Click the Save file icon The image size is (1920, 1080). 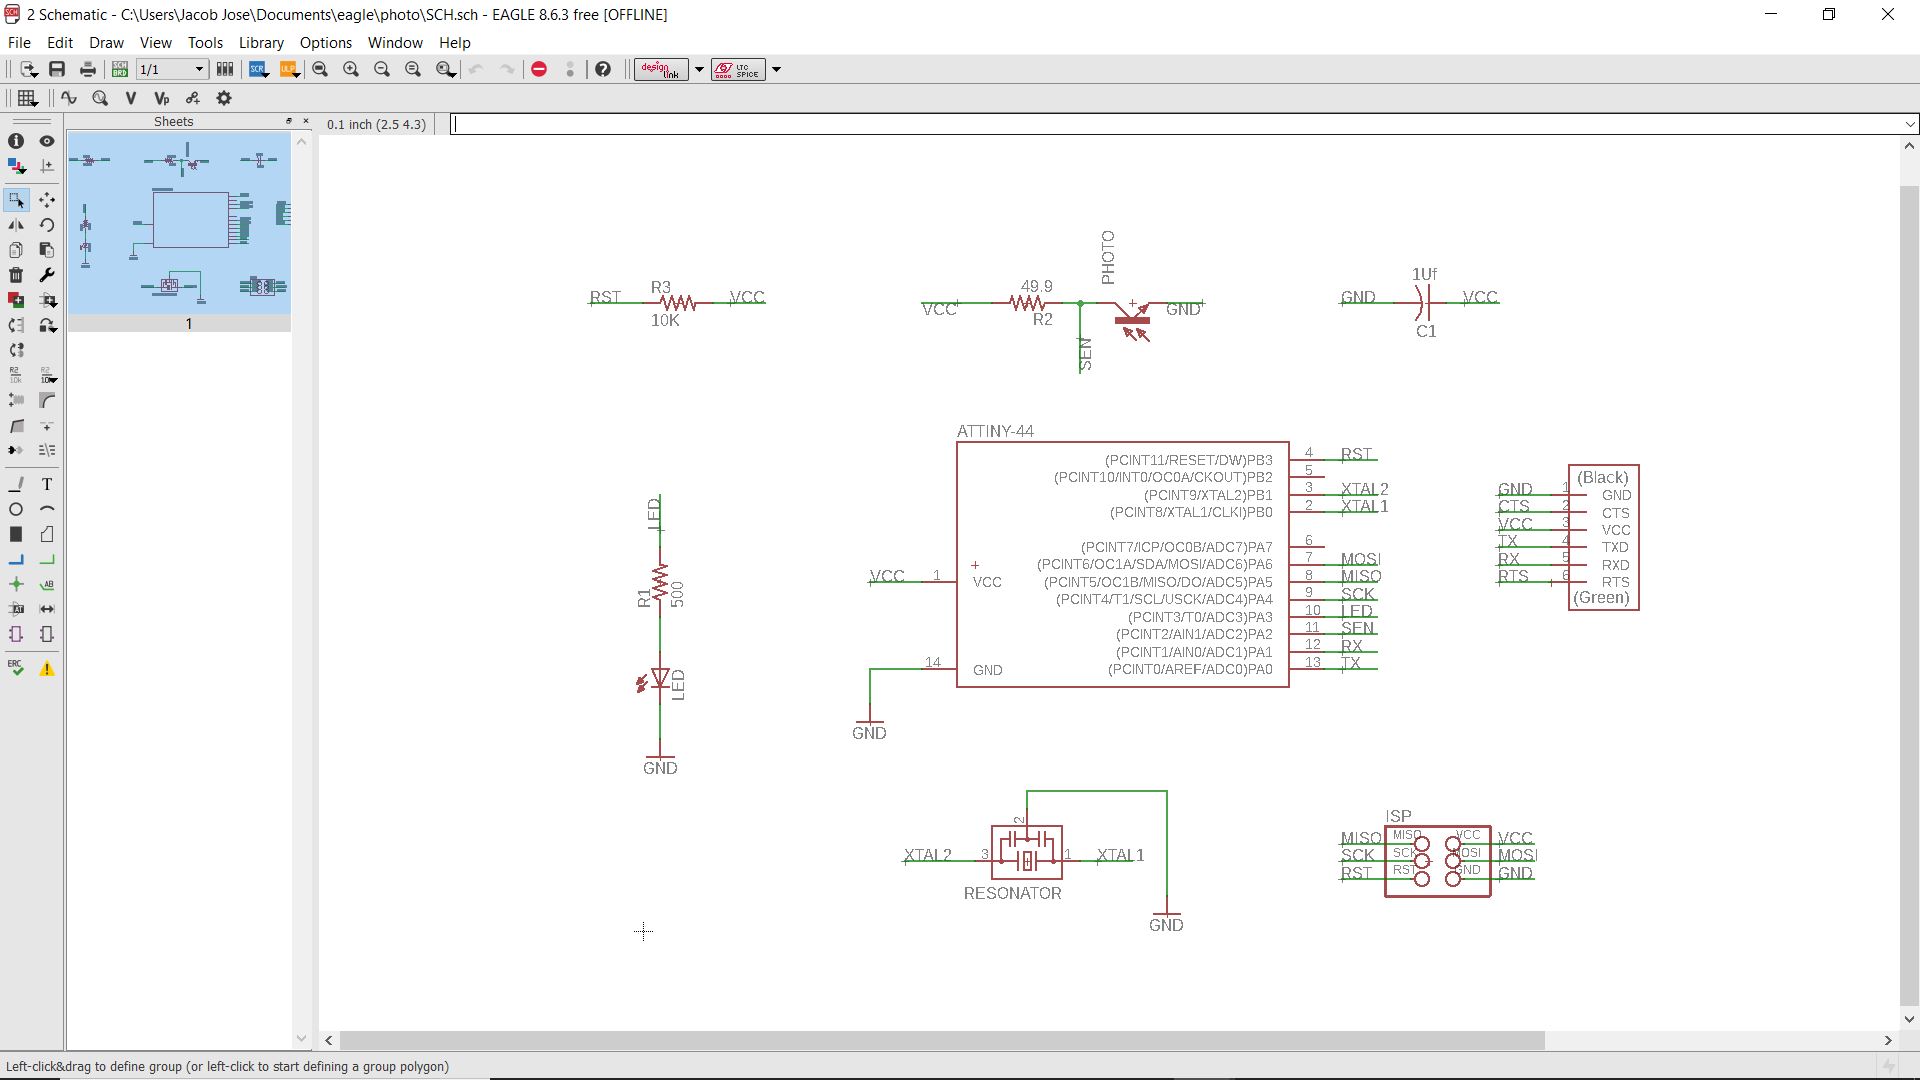click(57, 69)
